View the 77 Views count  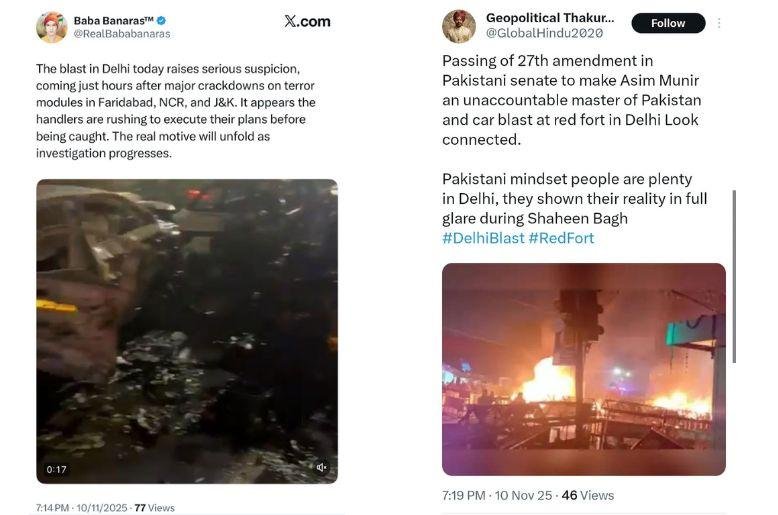coord(154,508)
